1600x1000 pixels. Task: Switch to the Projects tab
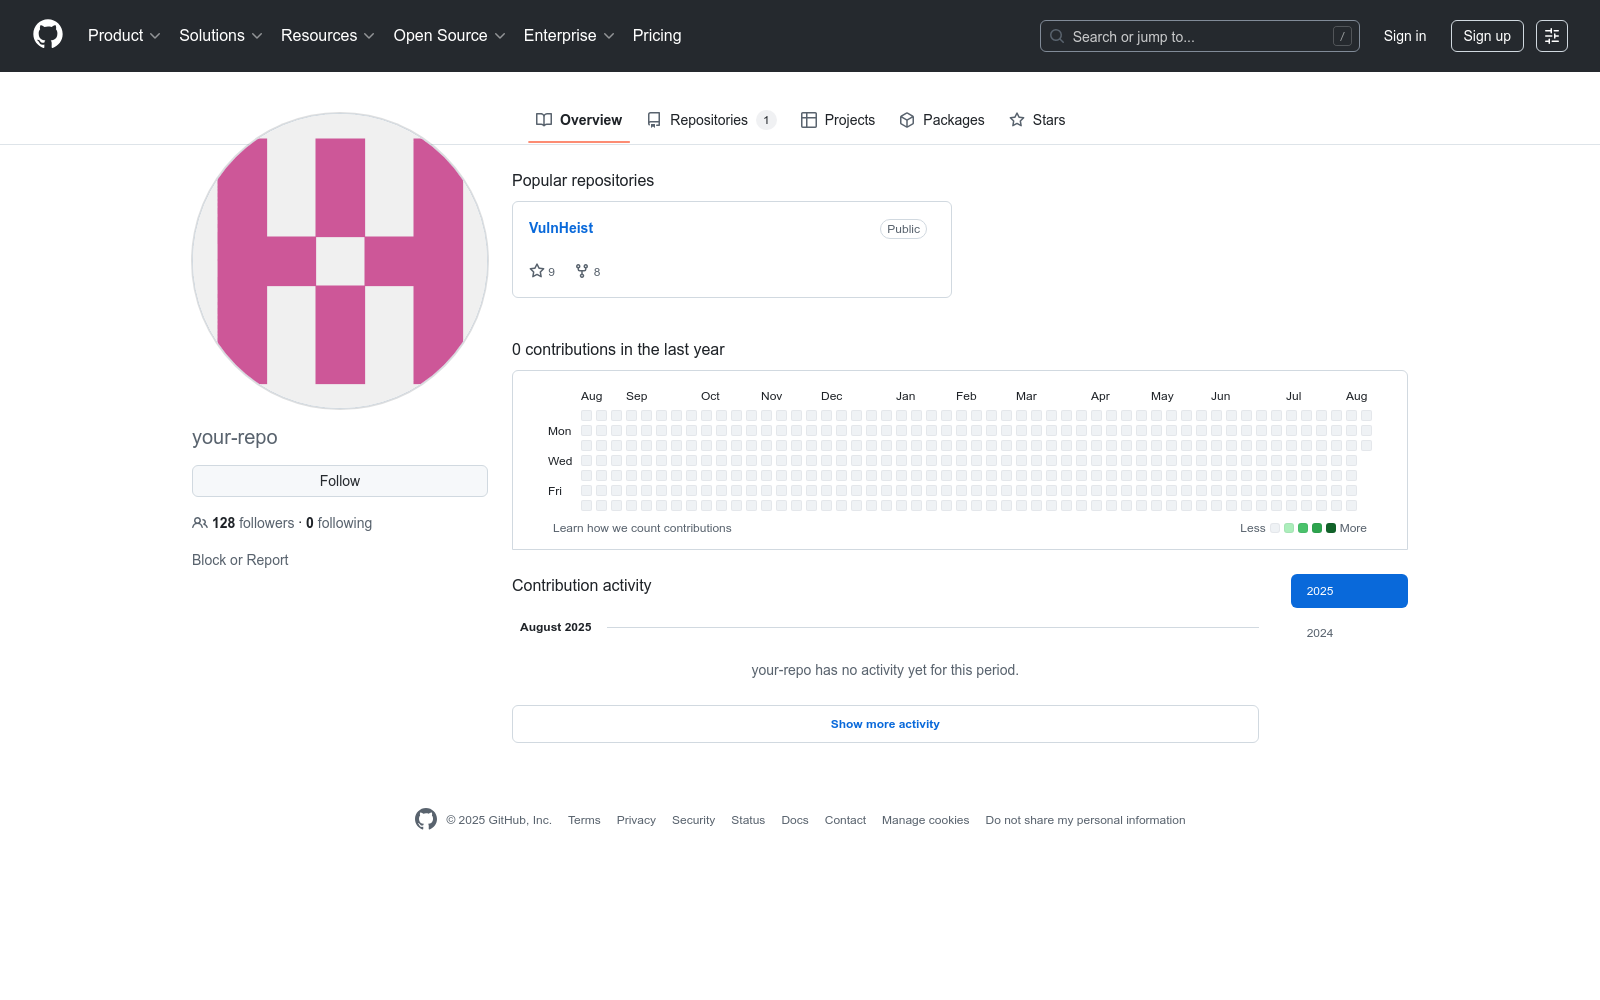(x=838, y=120)
